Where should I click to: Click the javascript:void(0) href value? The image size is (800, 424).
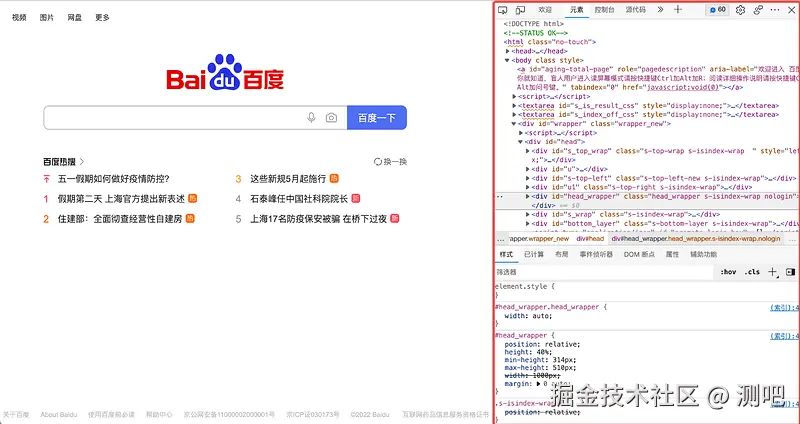tap(682, 88)
